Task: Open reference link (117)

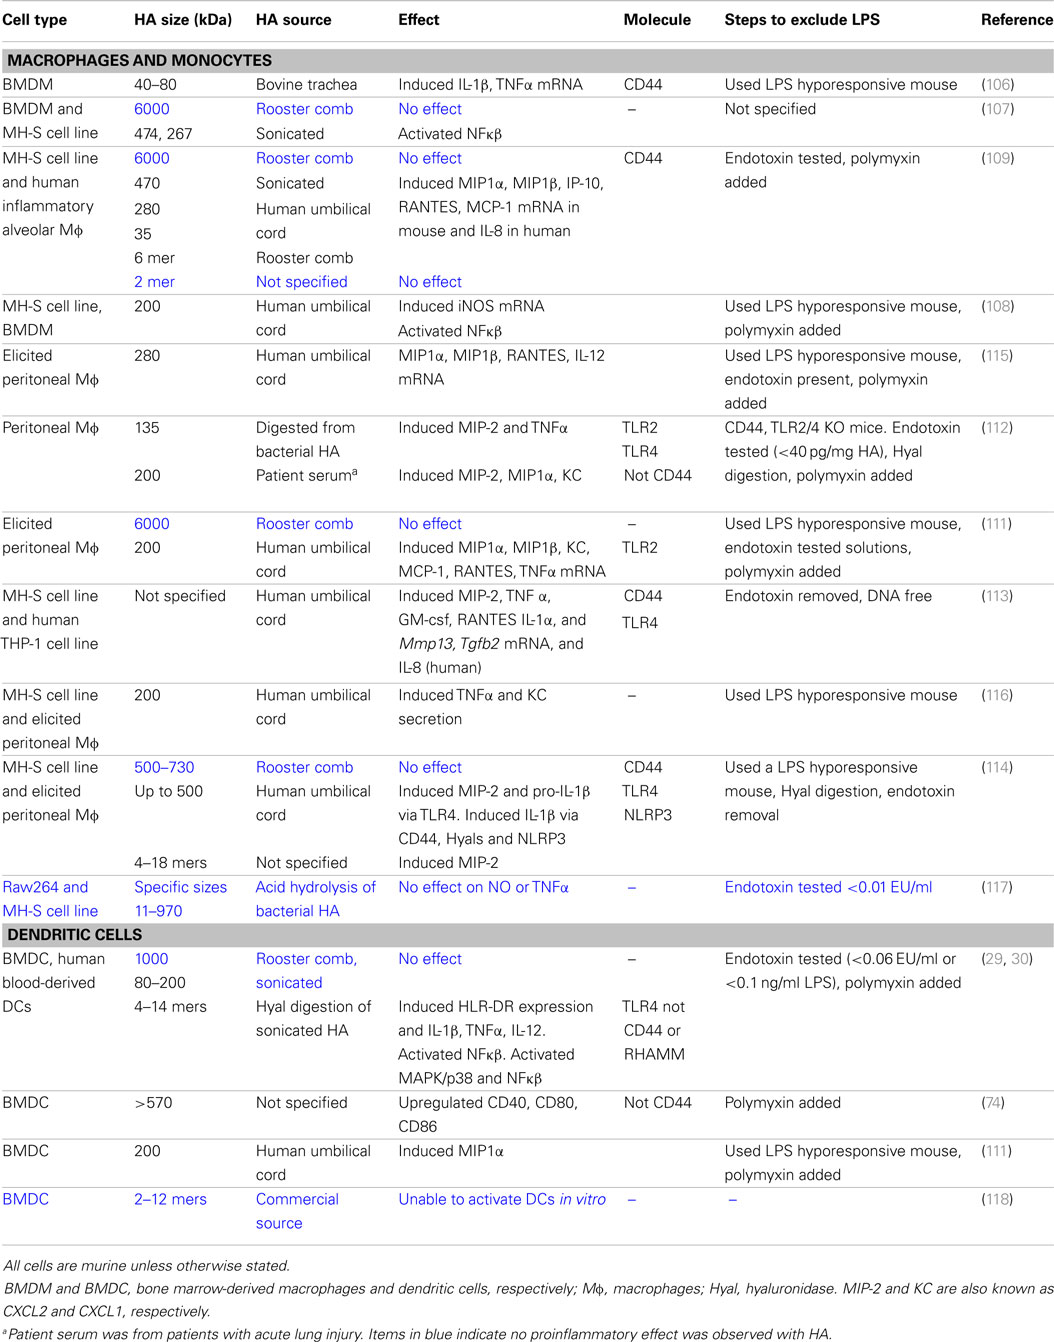Action: tap(997, 887)
